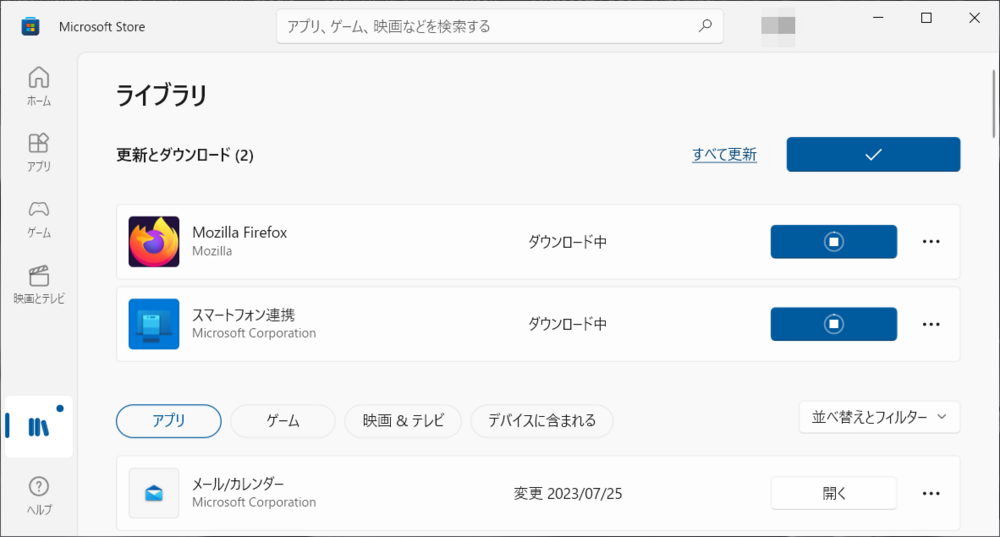Click 開く button for メール/カレンダー

tap(833, 493)
